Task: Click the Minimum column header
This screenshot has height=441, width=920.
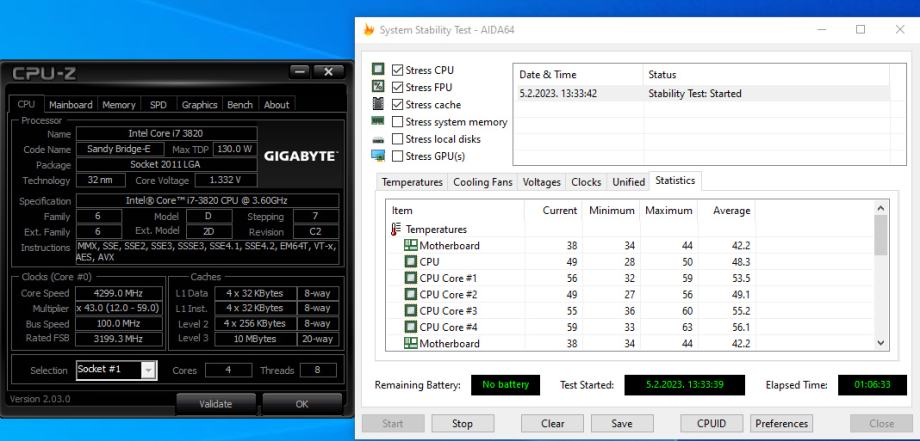Action: (611, 211)
